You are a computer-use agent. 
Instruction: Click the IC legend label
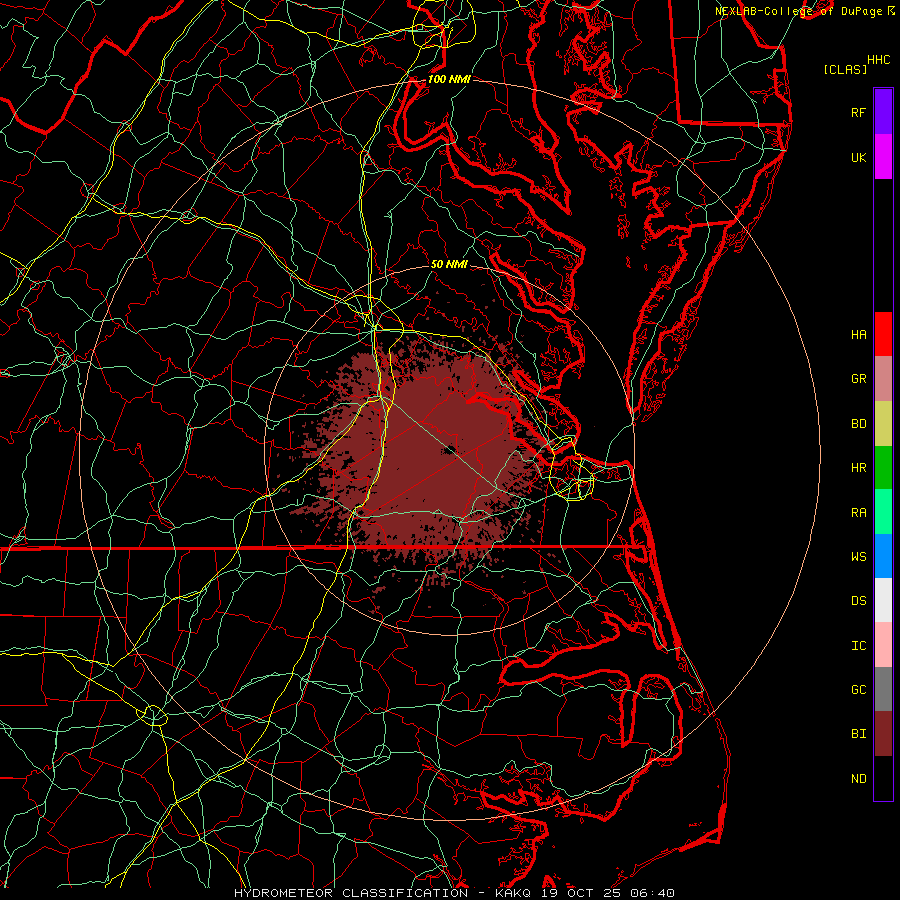point(858,646)
